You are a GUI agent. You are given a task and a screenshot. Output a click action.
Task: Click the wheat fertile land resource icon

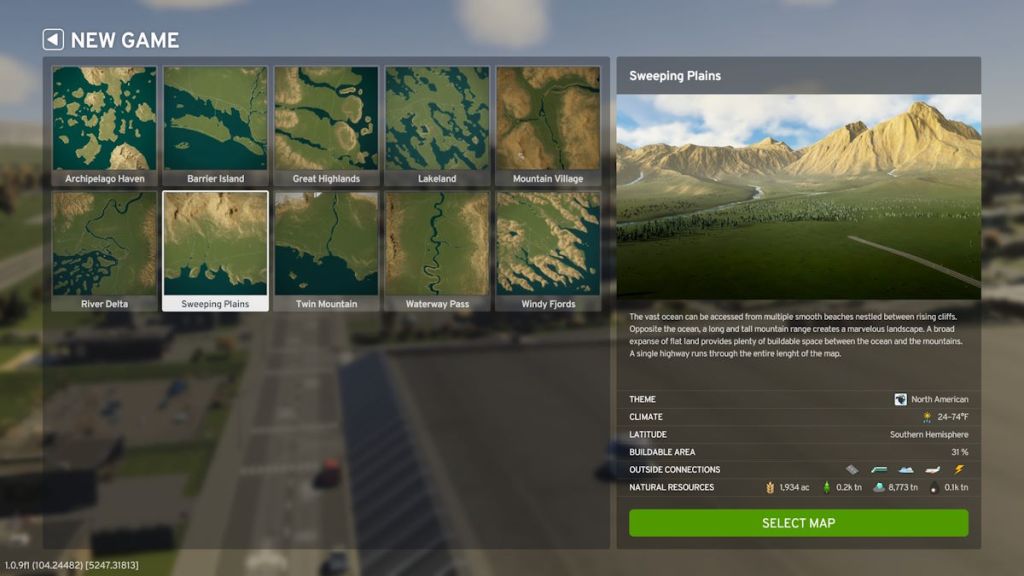click(770, 486)
